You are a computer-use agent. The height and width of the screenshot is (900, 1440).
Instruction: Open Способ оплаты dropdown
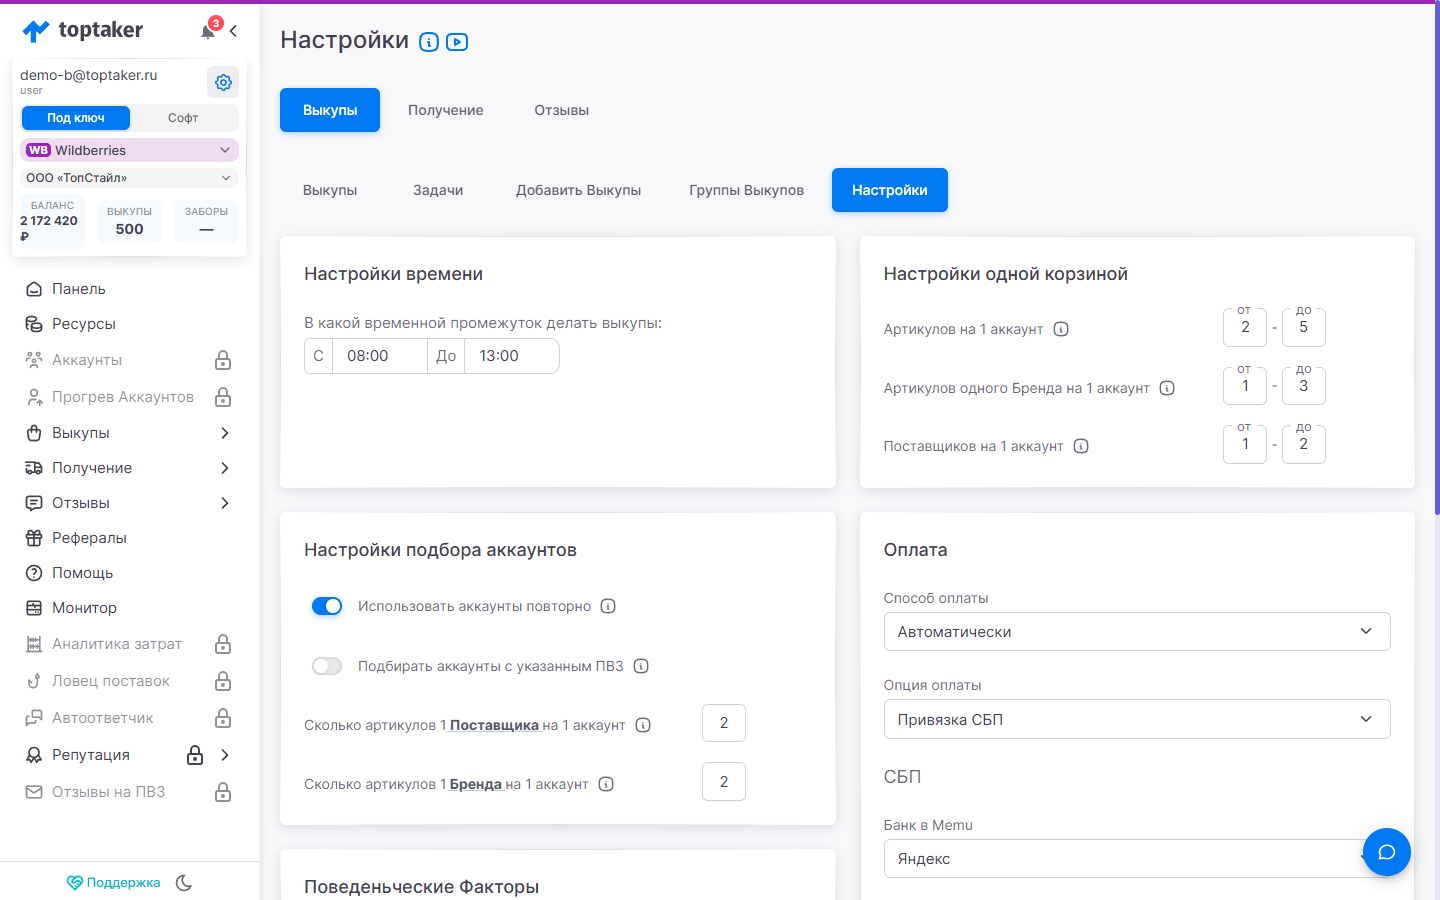[1137, 632]
